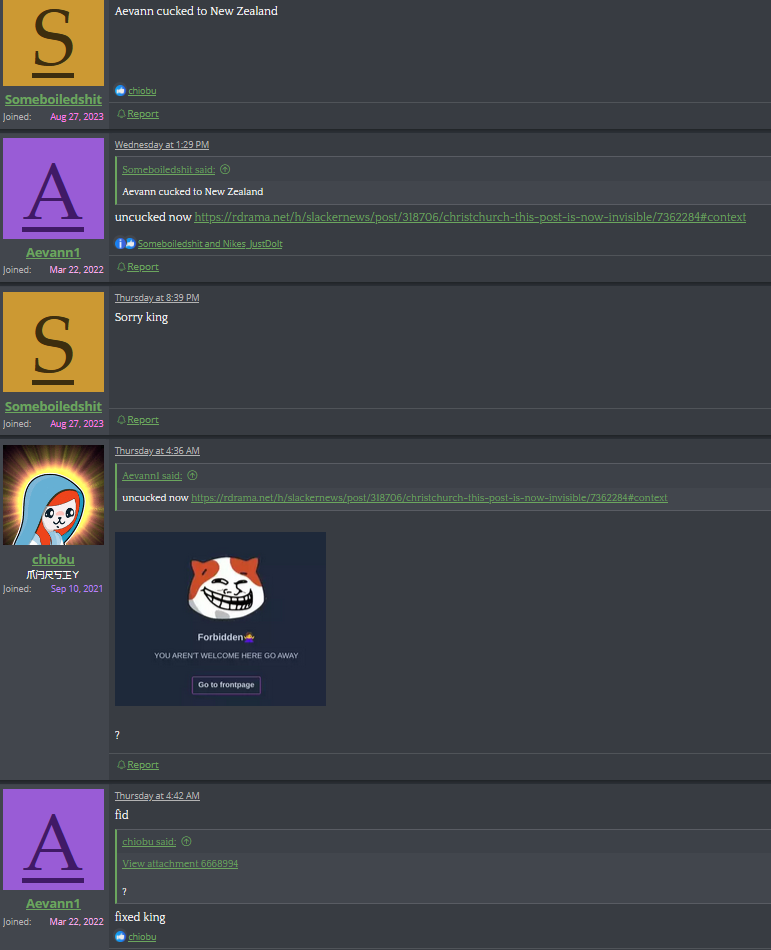Viewport: 771px width, 950px height.
Task: Click the like reaction icon beside first chiobu
Action: tap(120, 90)
